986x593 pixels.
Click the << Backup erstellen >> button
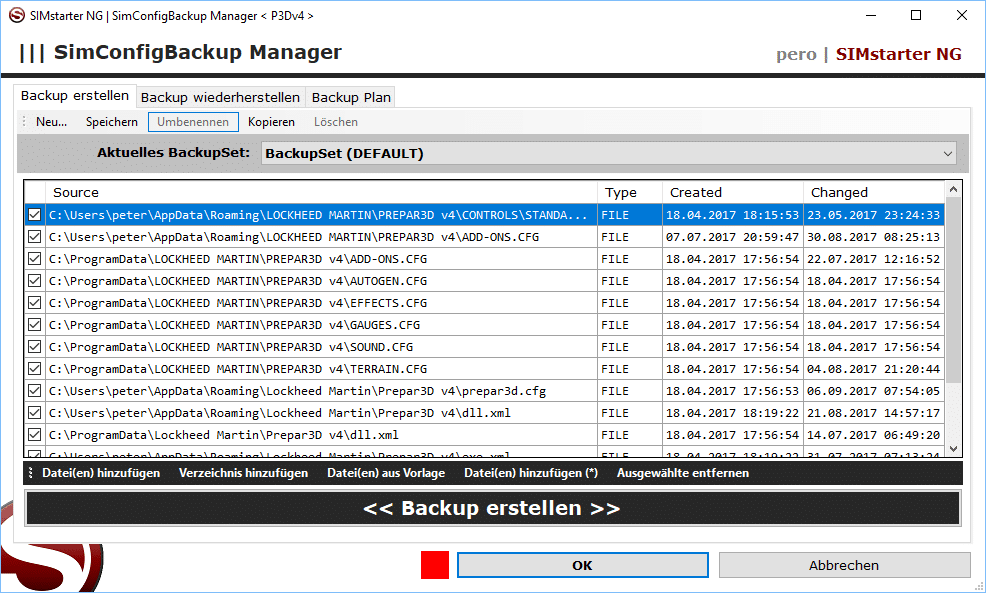point(492,508)
